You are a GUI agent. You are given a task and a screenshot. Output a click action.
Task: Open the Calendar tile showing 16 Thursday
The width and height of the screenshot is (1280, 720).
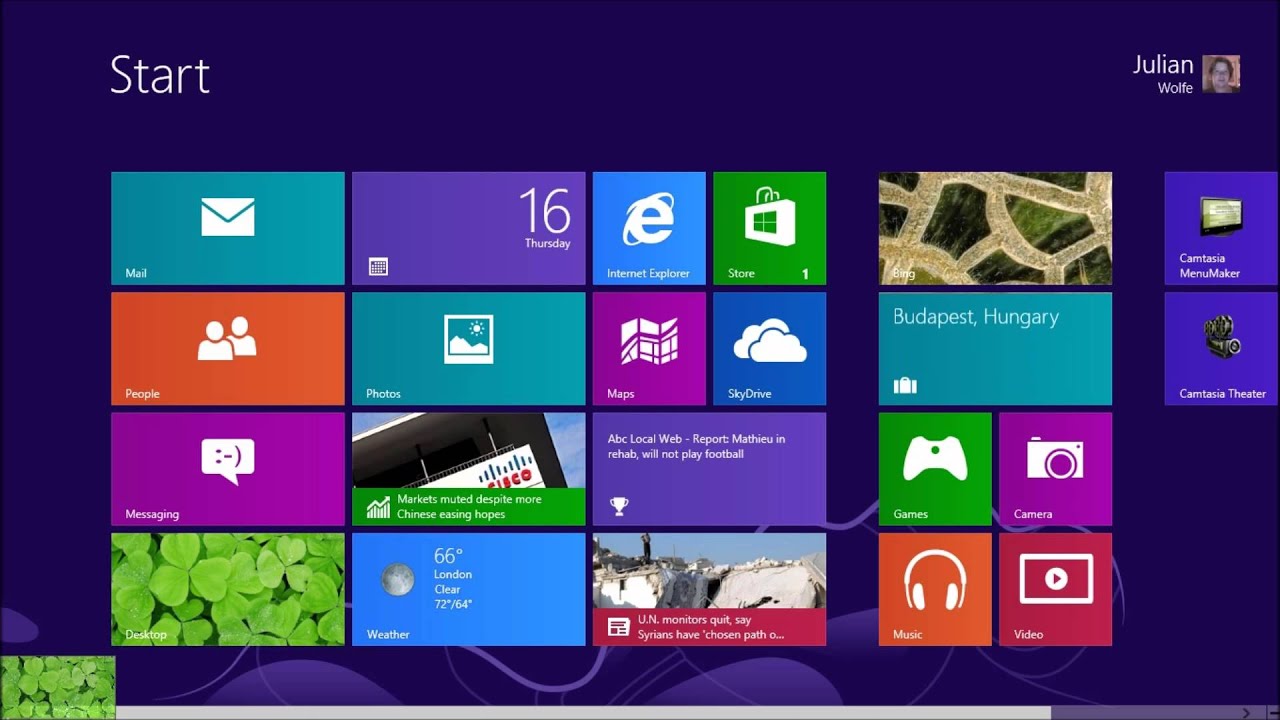tap(469, 228)
